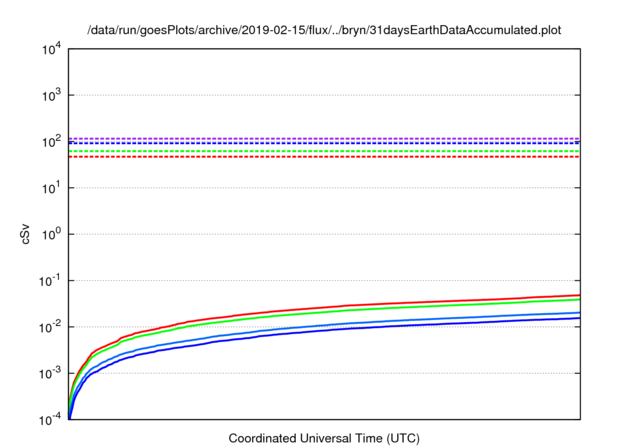Click the 10^2 y-axis tick label
Image resolution: width=640 pixels, height=448 pixels.
[x=51, y=142]
